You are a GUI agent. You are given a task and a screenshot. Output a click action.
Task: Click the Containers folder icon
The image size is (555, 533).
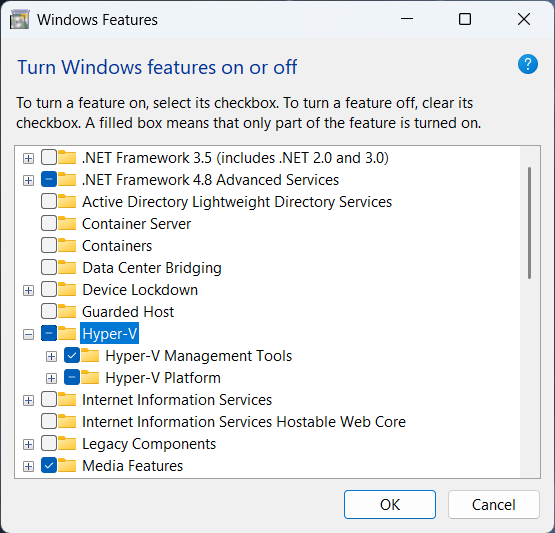click(x=67, y=245)
